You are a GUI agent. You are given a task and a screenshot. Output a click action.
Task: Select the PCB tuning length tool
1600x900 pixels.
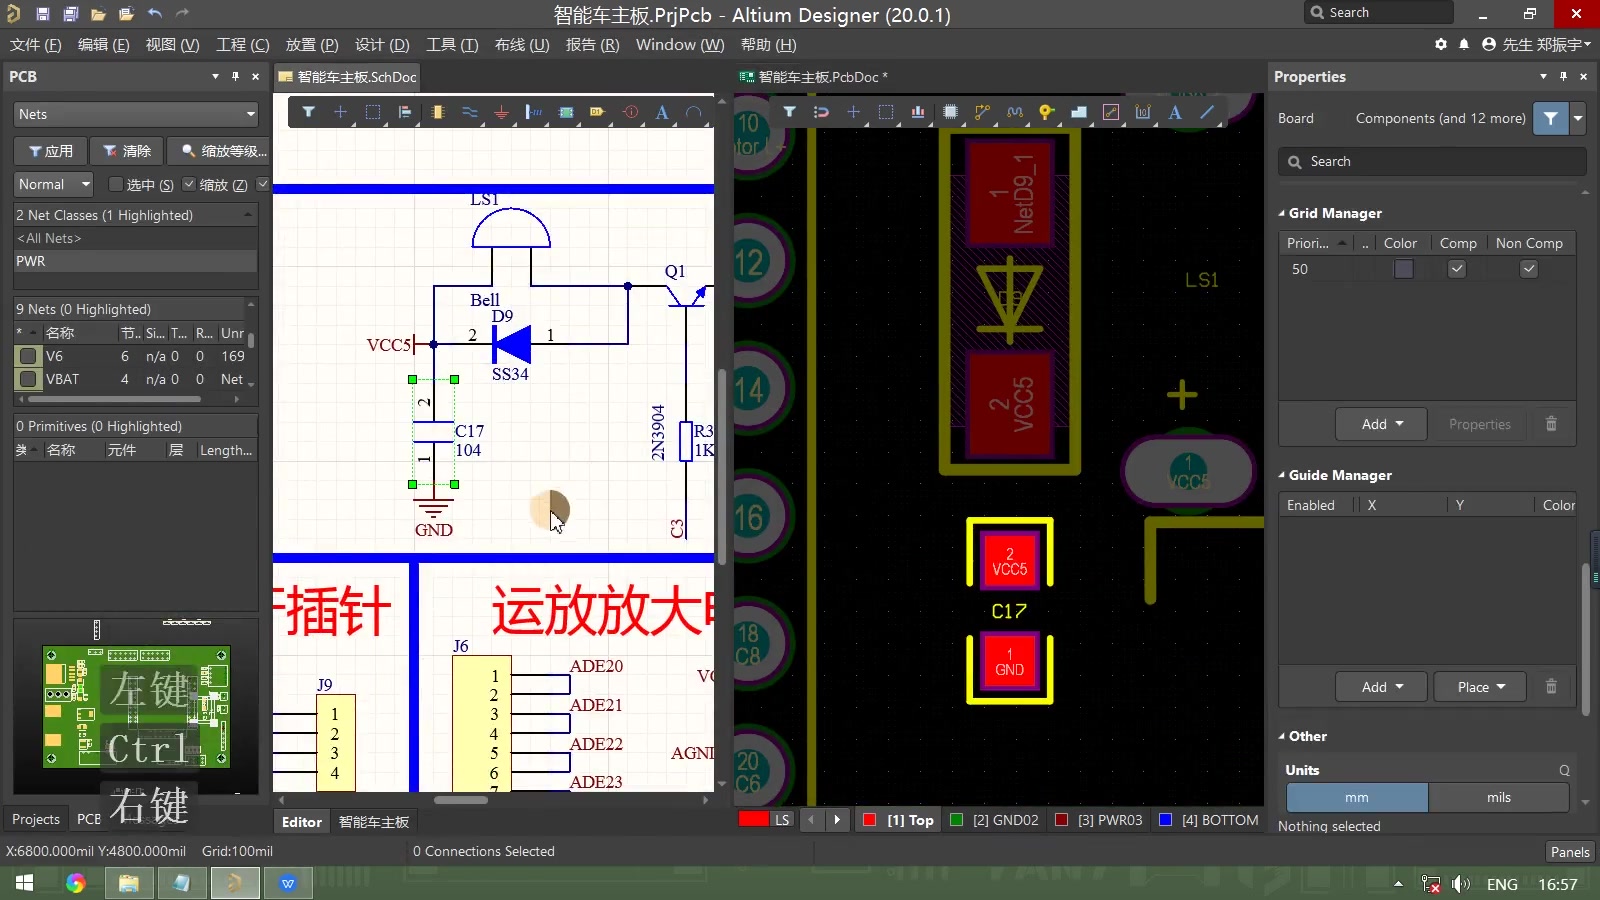tap(1015, 112)
